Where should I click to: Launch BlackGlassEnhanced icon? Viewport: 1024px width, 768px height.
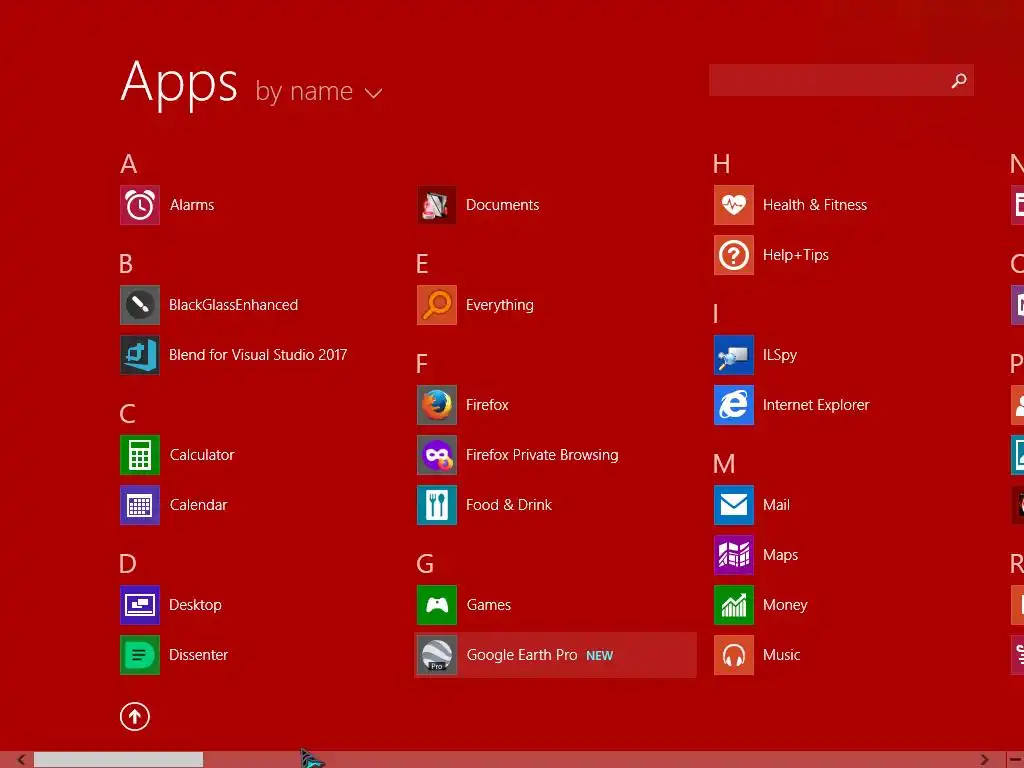coord(140,305)
